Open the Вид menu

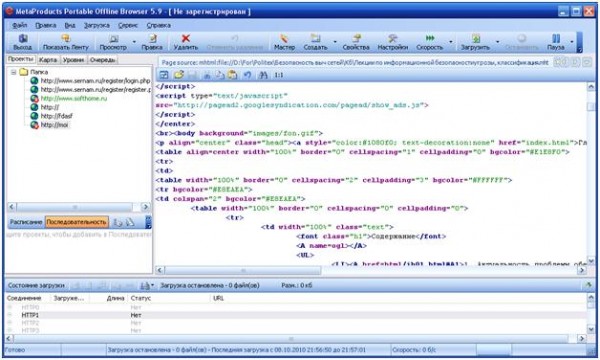(70, 25)
